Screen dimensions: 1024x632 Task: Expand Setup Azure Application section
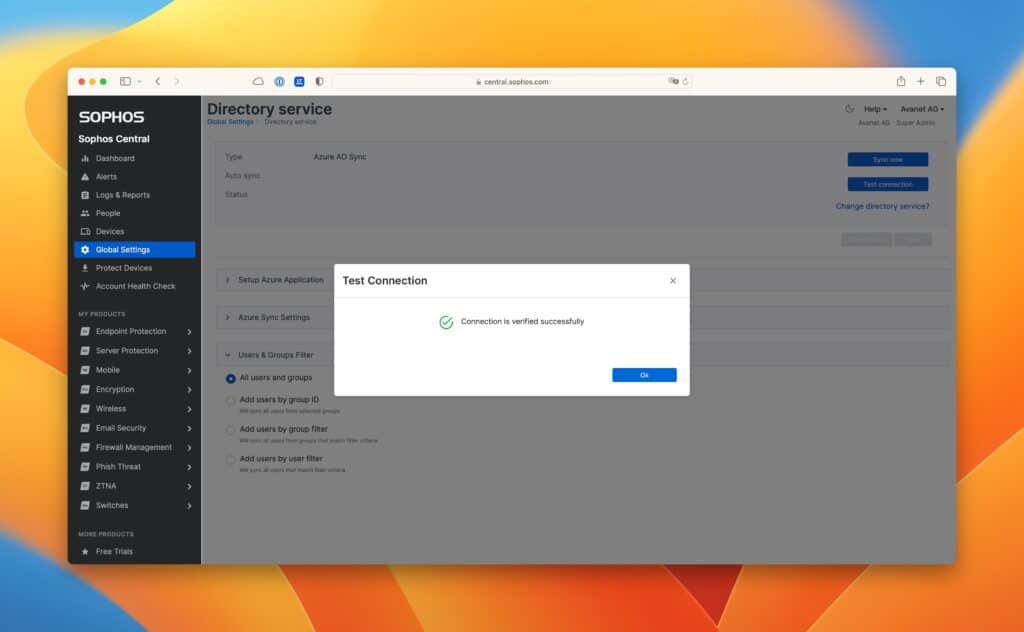tap(227, 280)
